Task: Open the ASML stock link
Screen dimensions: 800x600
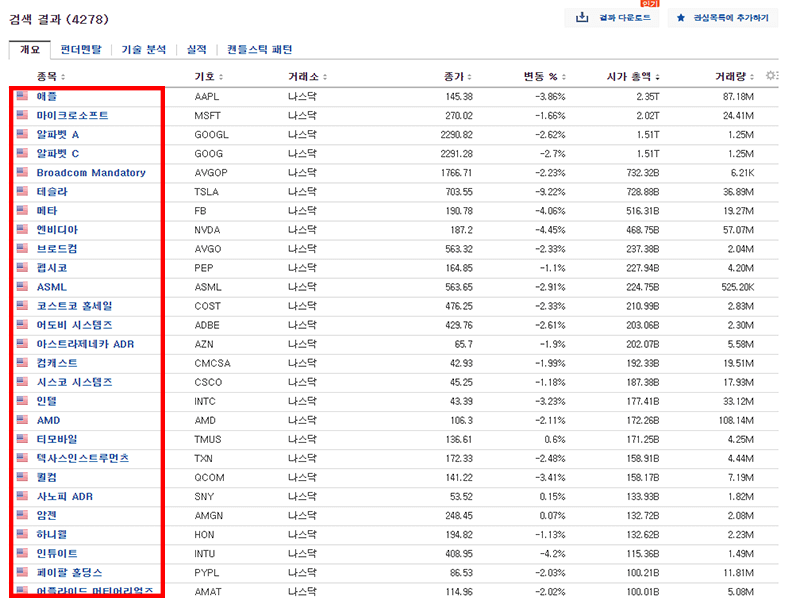Action: [x=52, y=287]
